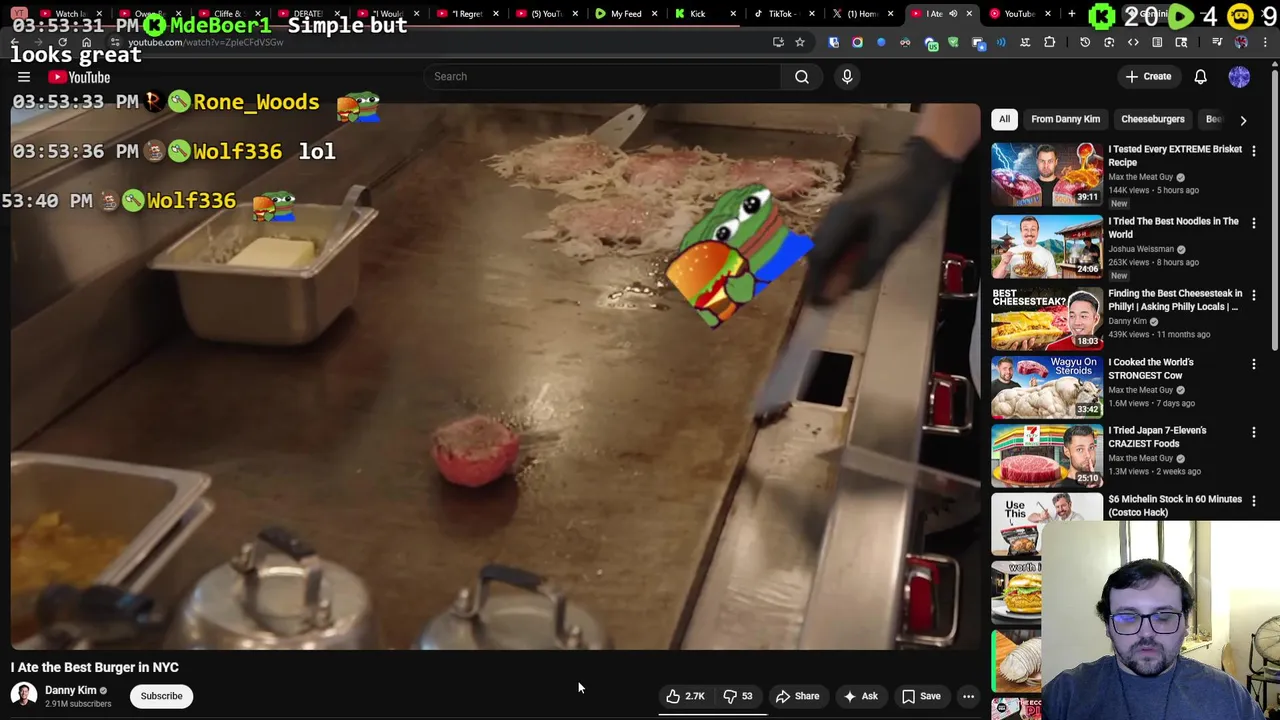Select the From Danny Kim chip
The image size is (1280, 720).
click(1065, 119)
